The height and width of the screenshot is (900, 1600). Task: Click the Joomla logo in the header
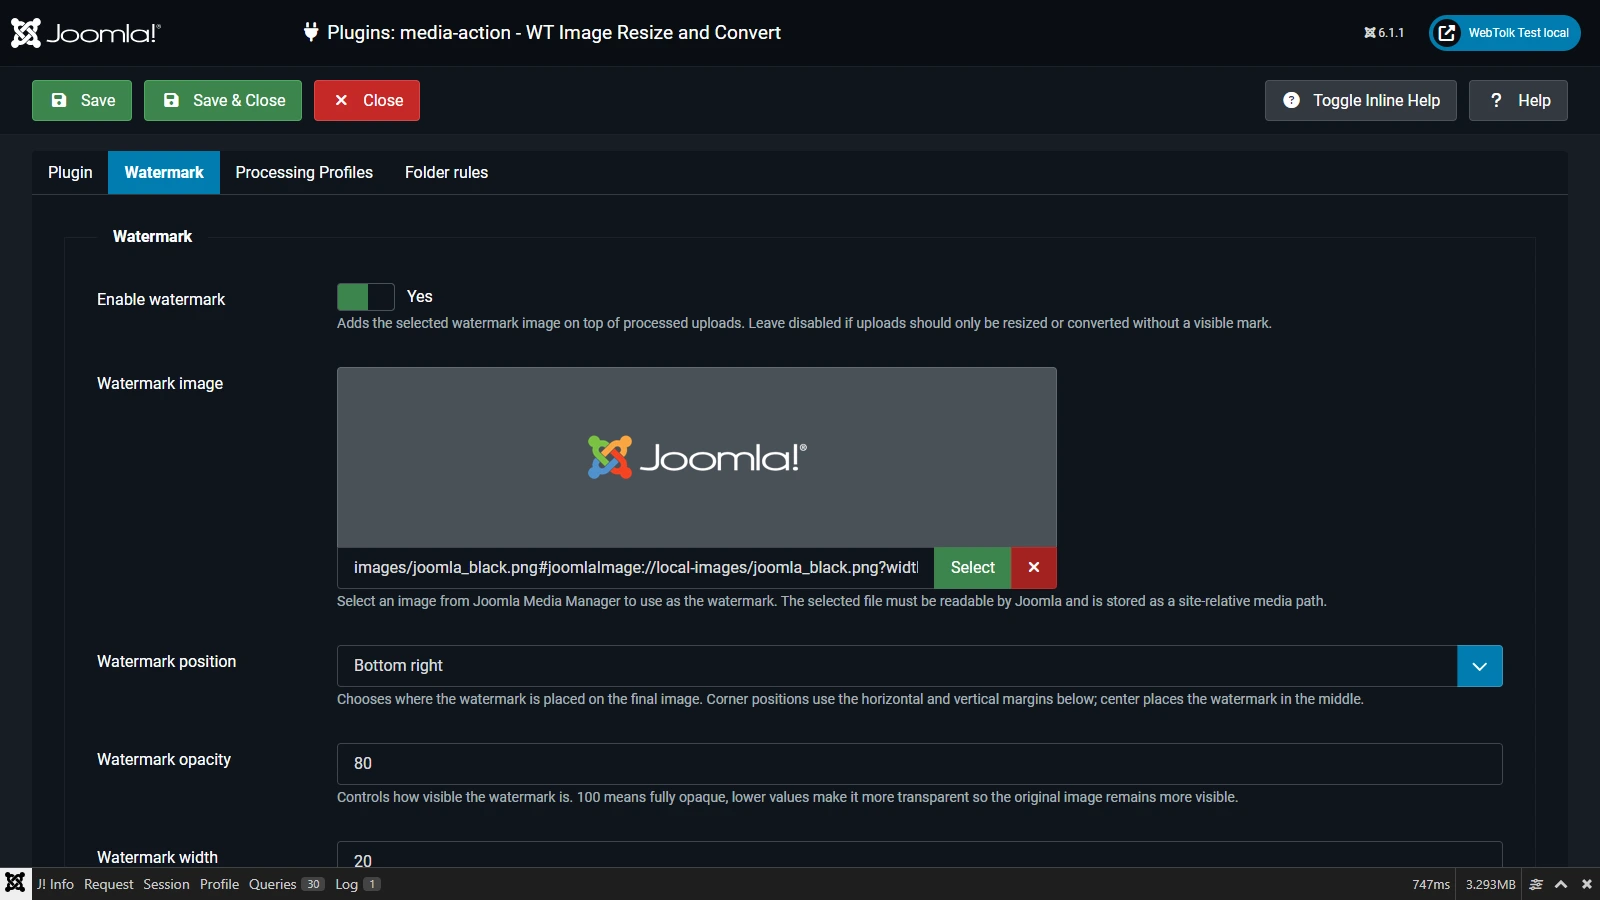pyautogui.click(x=86, y=33)
